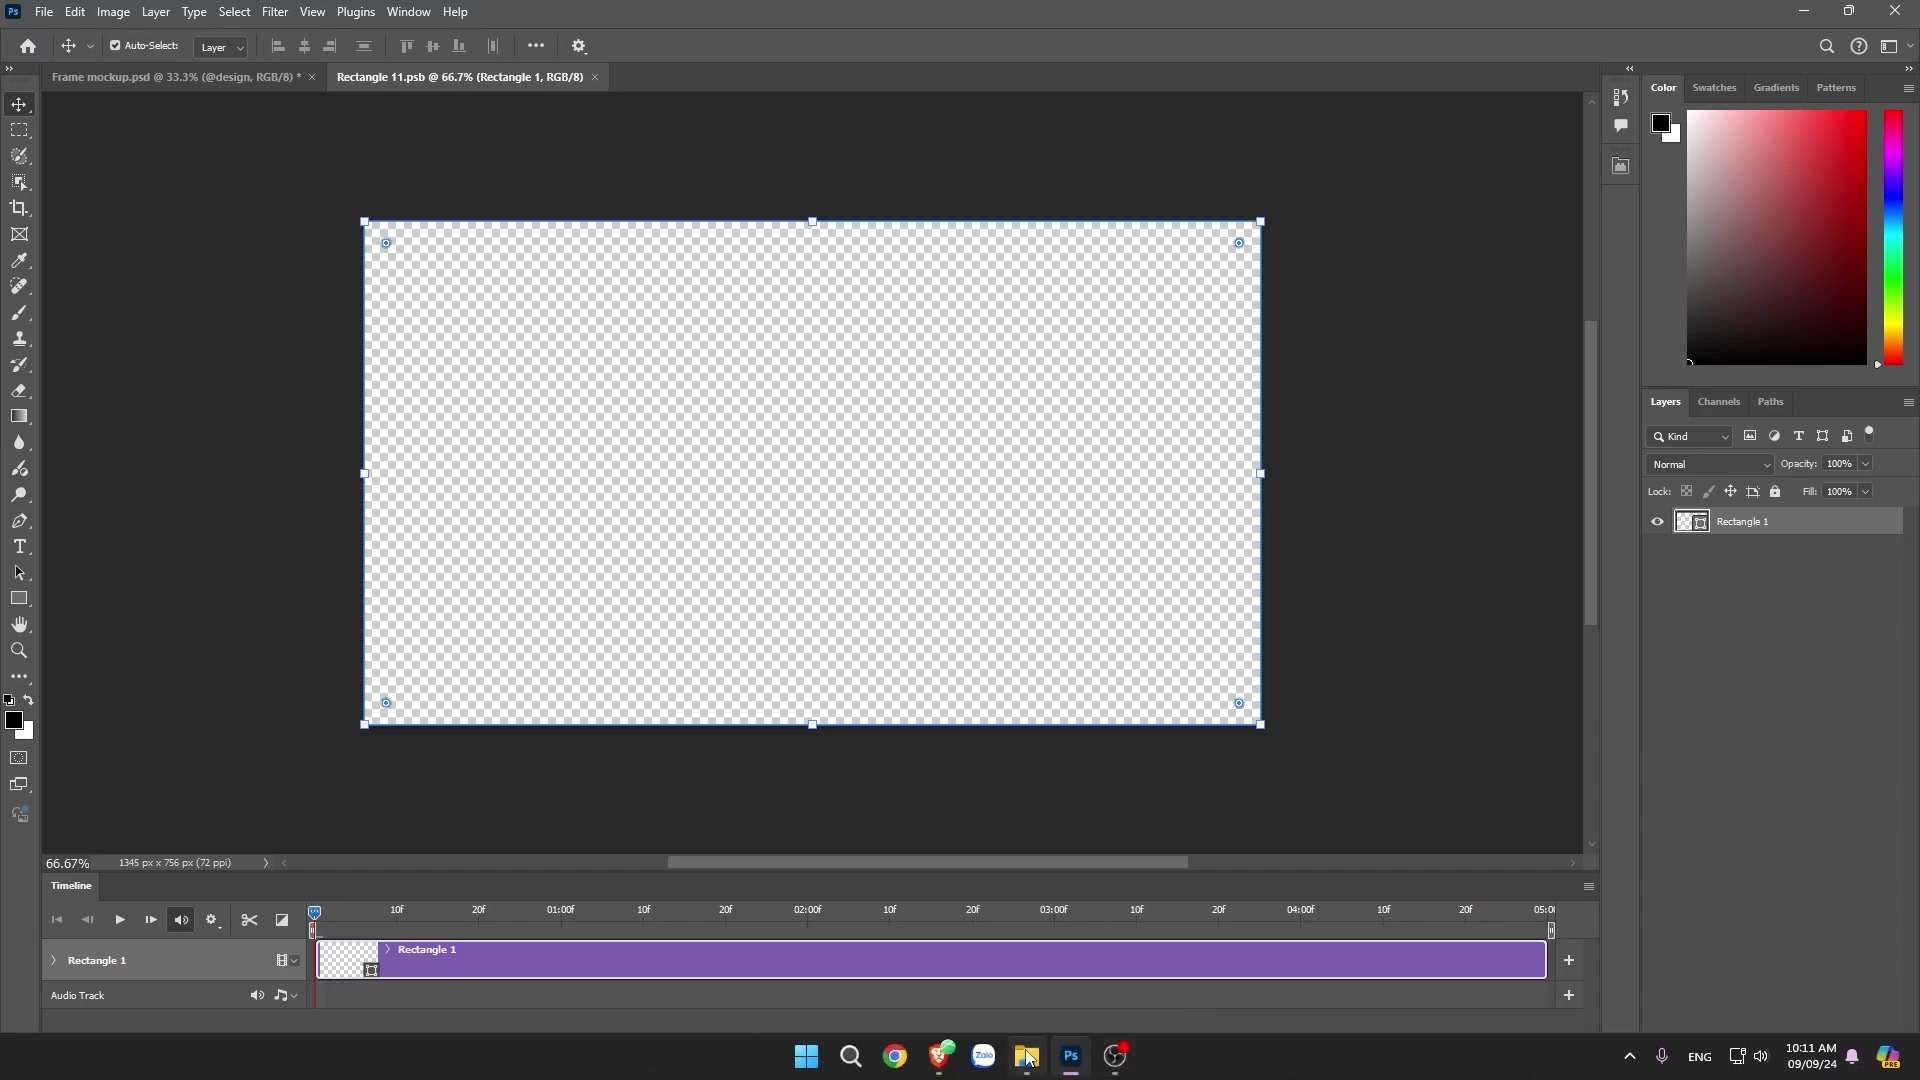Activate the Type tool

click(19, 546)
